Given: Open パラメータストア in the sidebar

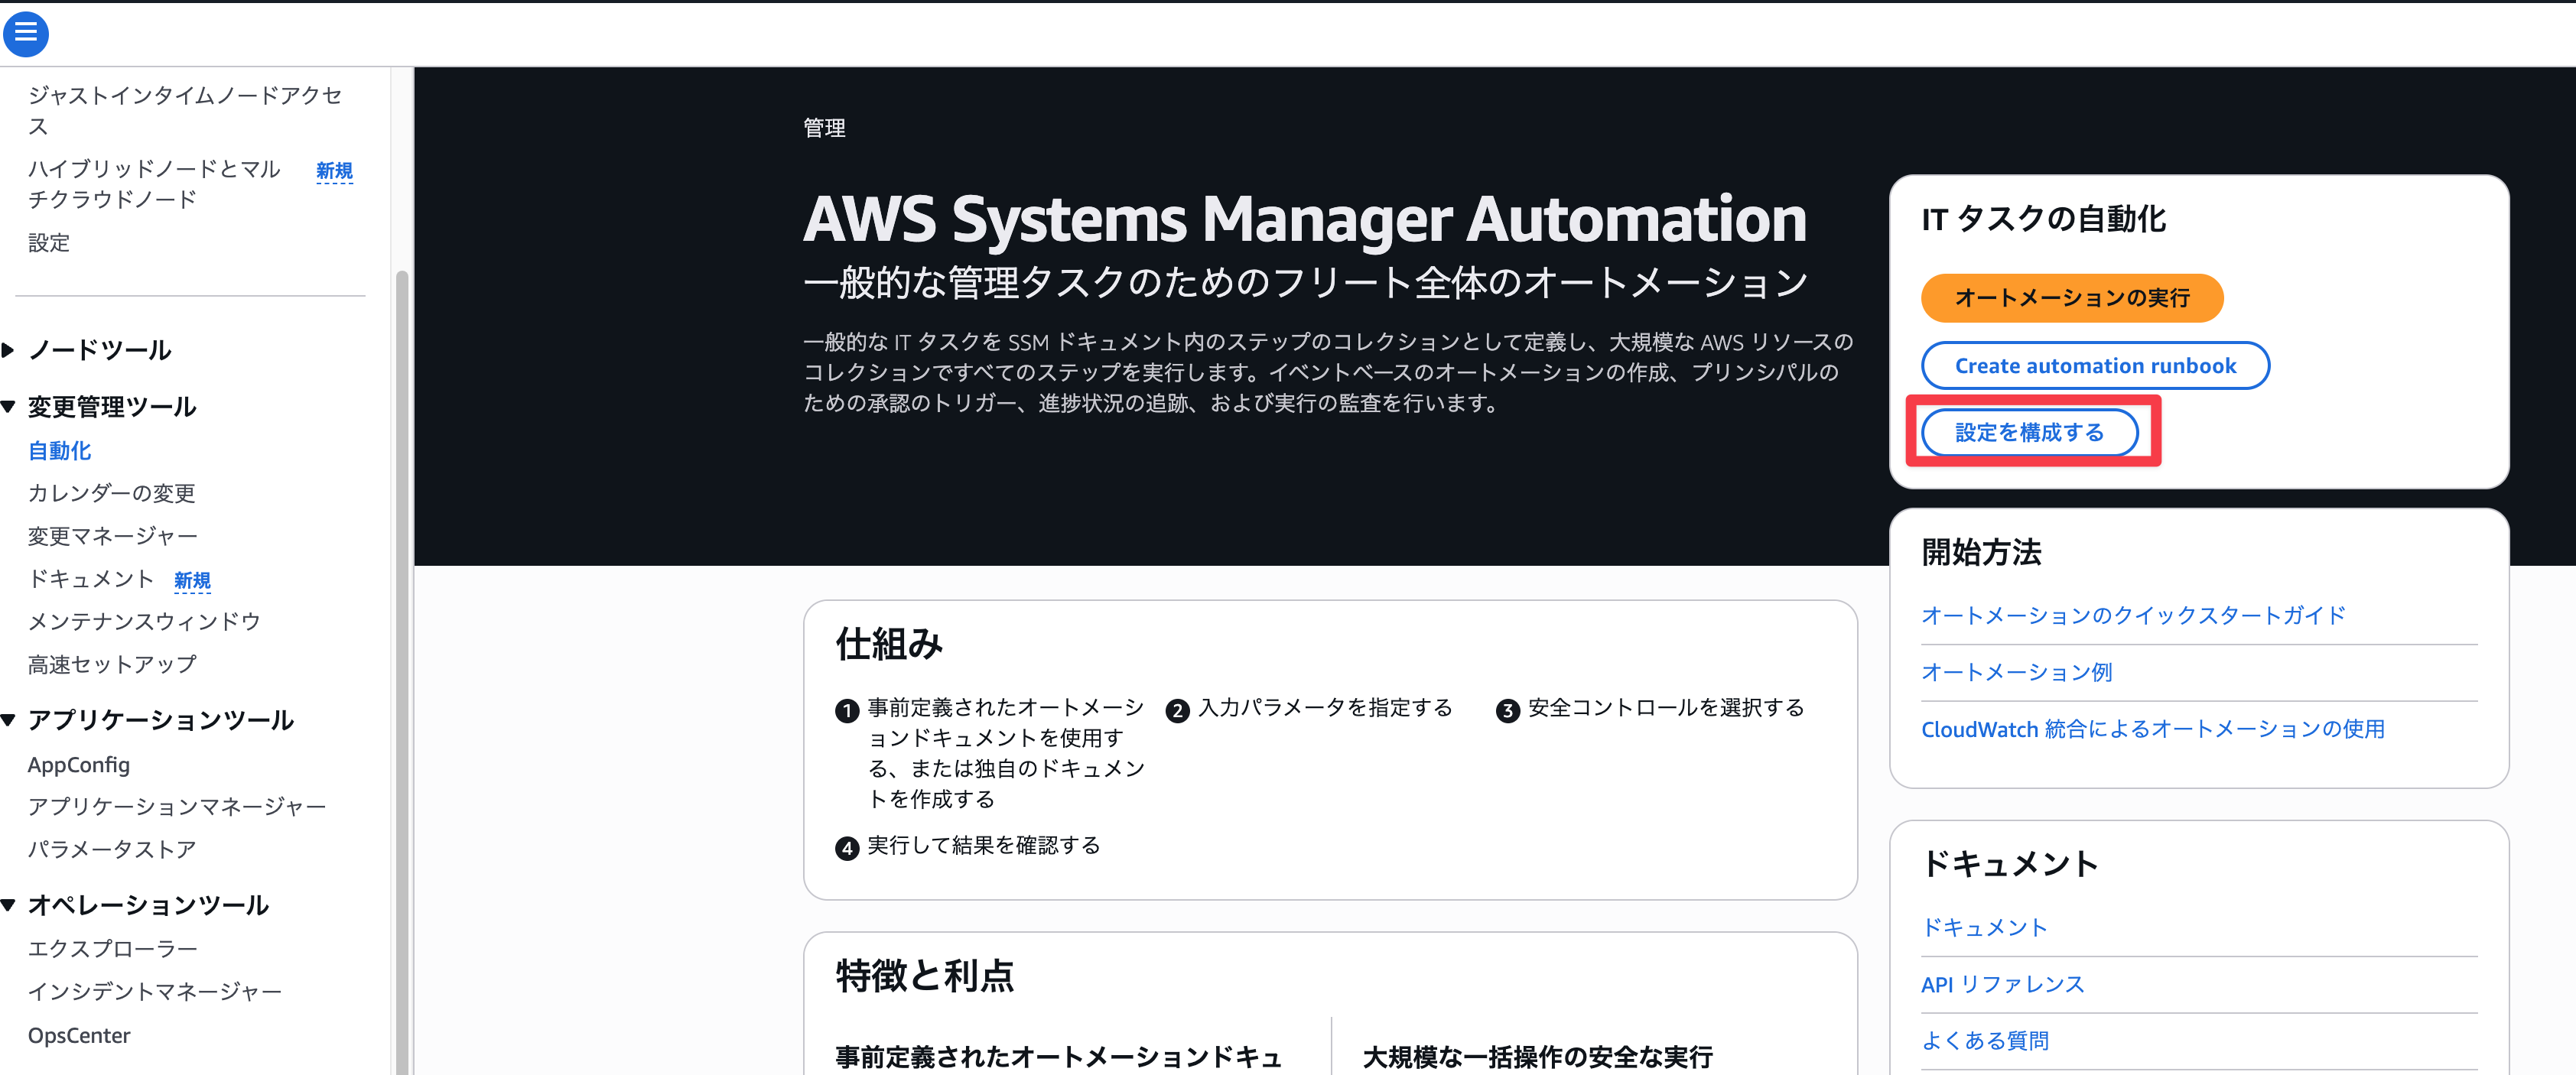Looking at the screenshot, I should 112,849.
